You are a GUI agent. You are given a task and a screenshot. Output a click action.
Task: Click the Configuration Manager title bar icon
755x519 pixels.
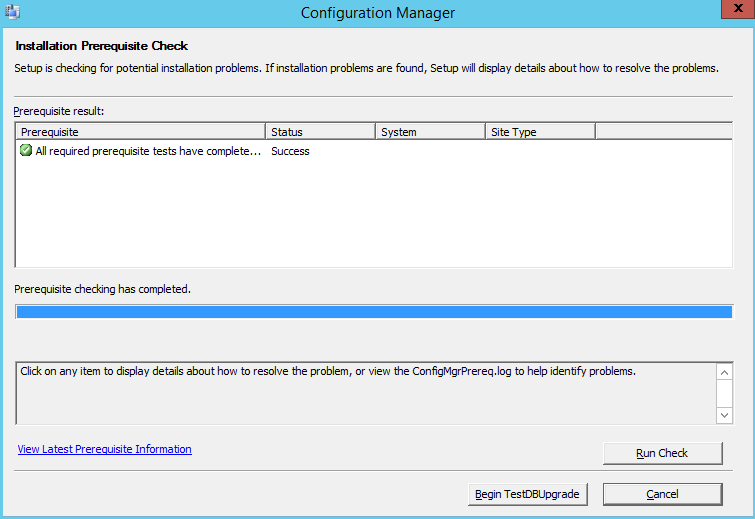coord(13,12)
